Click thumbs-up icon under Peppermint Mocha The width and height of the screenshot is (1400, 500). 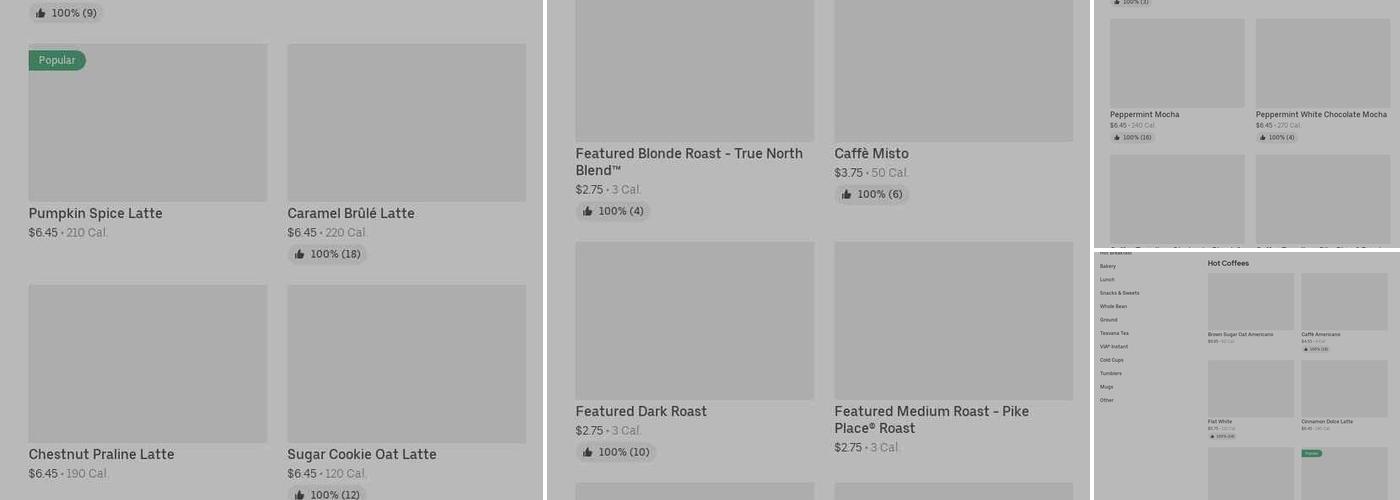point(1116,137)
